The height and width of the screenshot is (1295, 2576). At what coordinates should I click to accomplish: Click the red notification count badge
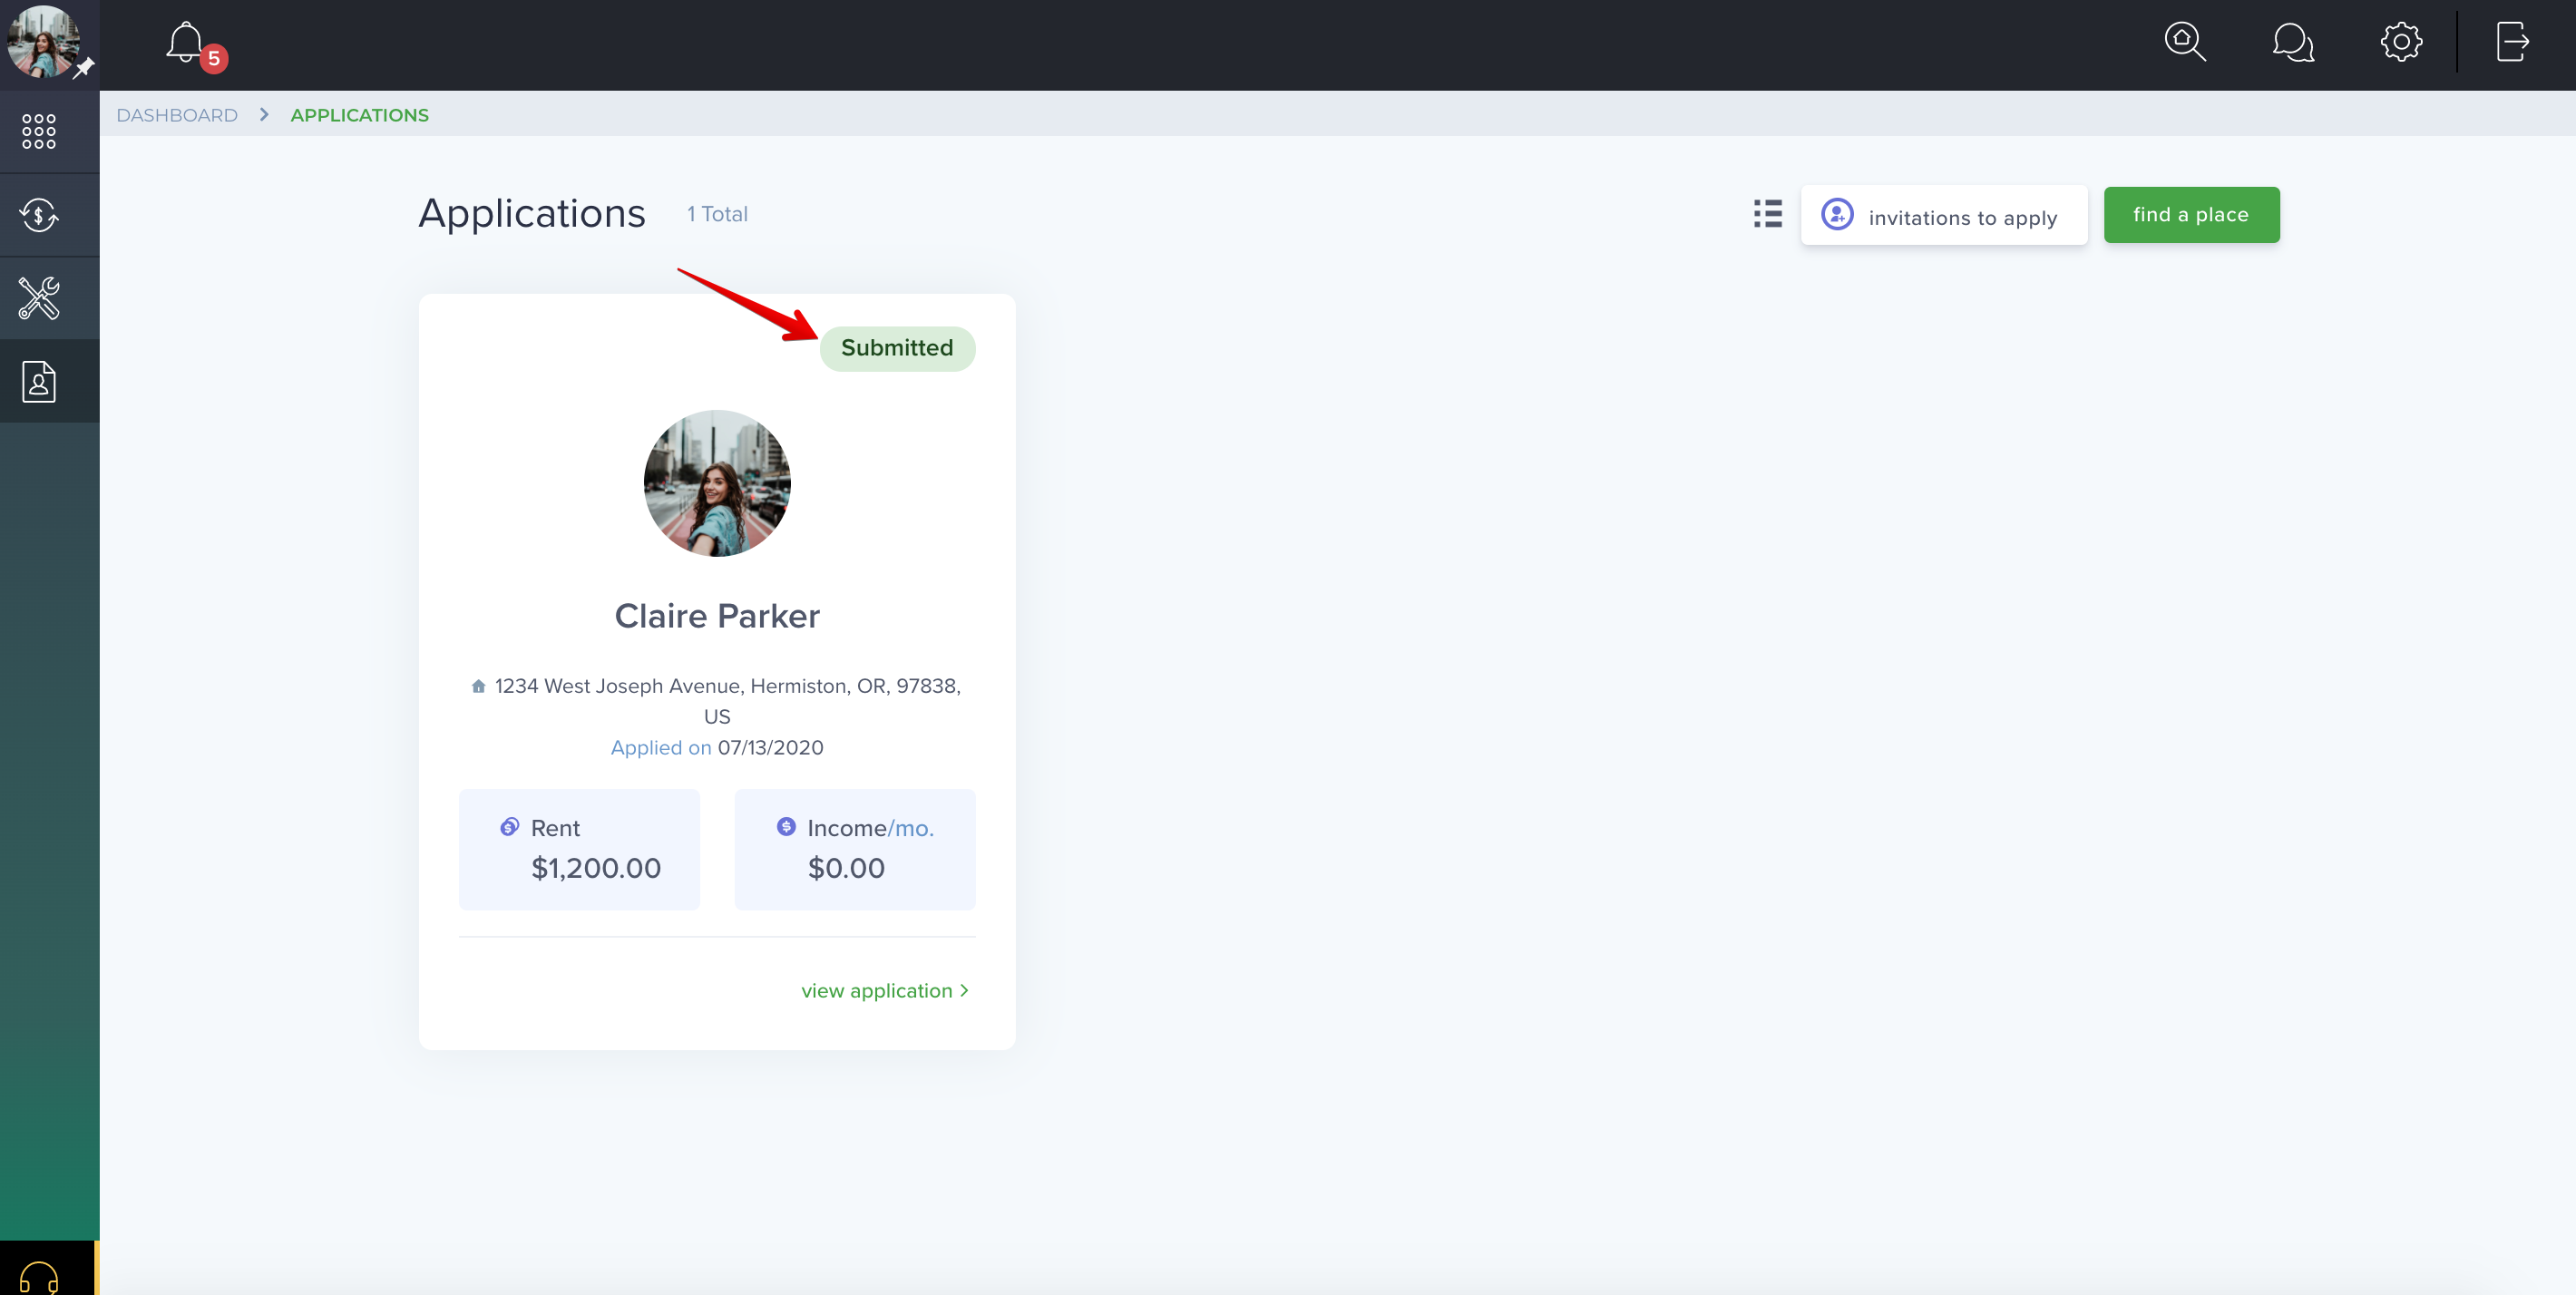[x=214, y=59]
